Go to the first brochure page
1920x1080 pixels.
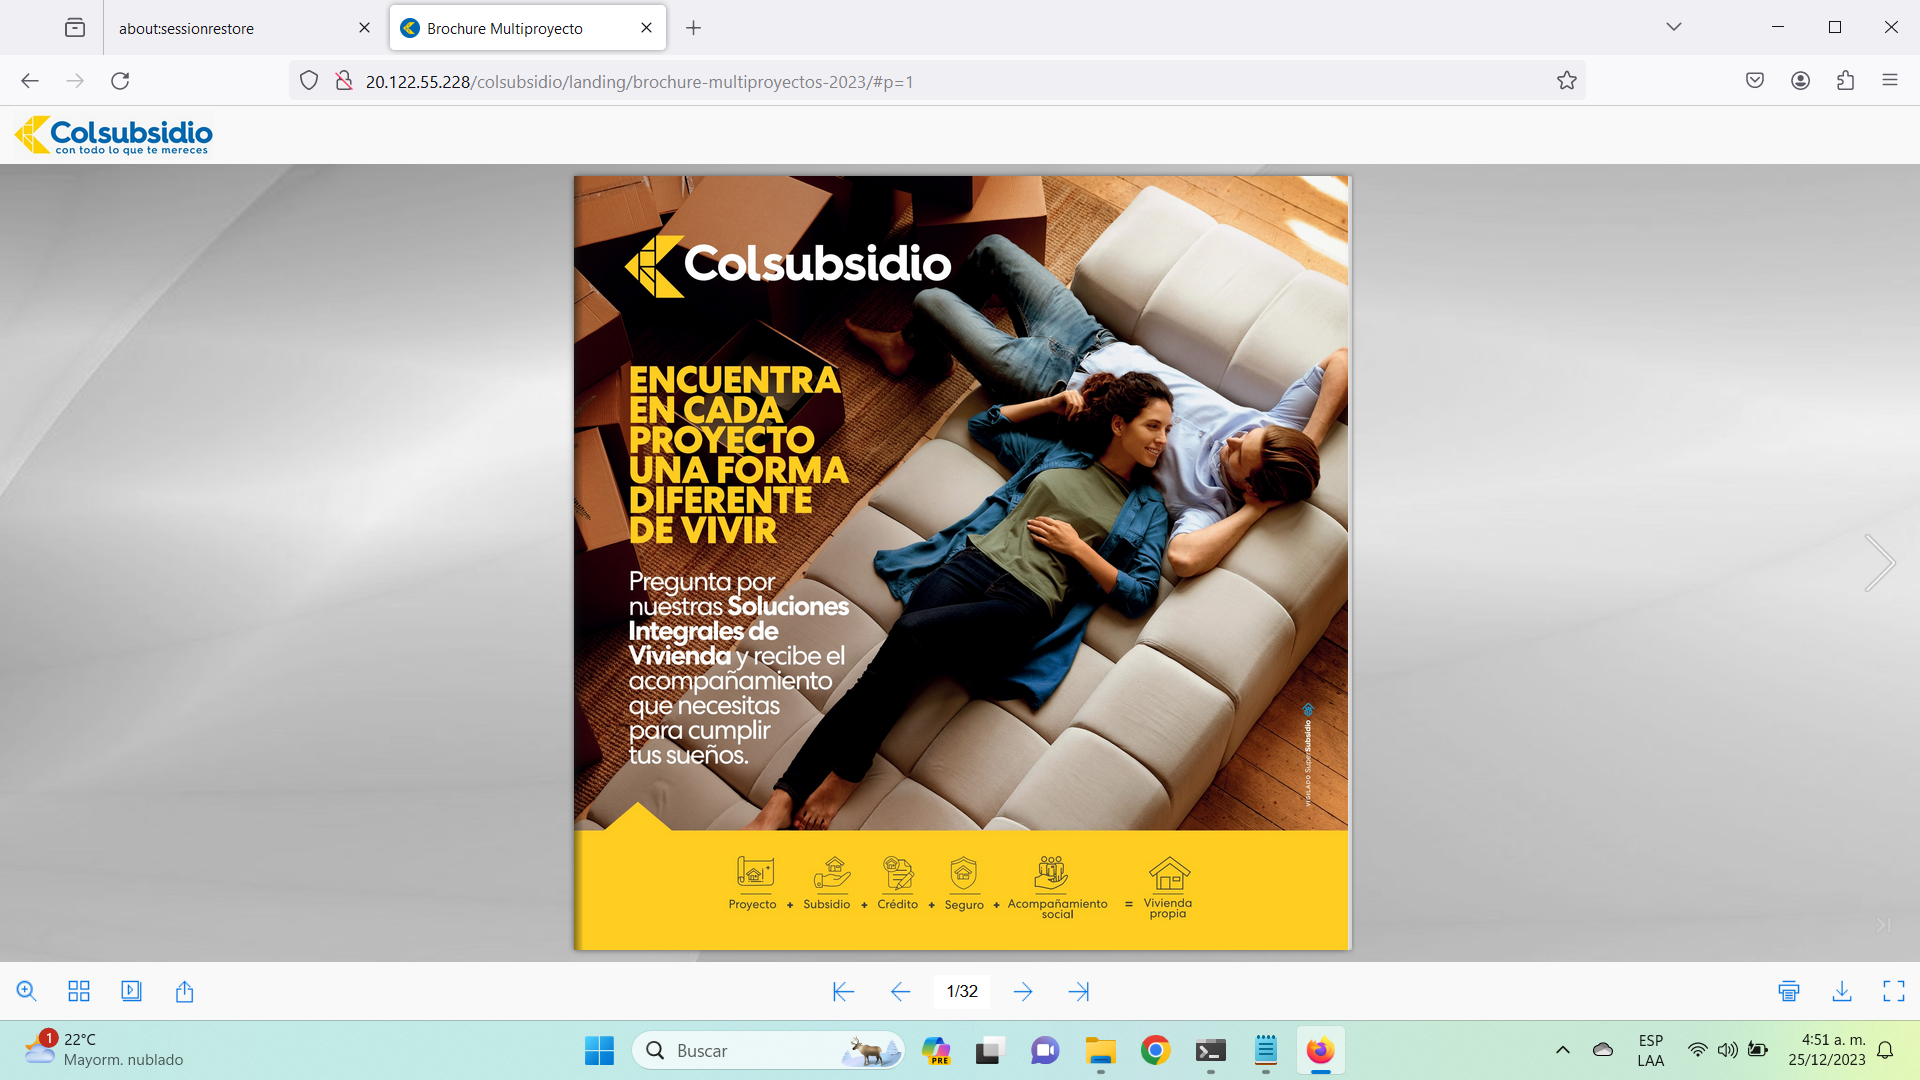pyautogui.click(x=843, y=991)
